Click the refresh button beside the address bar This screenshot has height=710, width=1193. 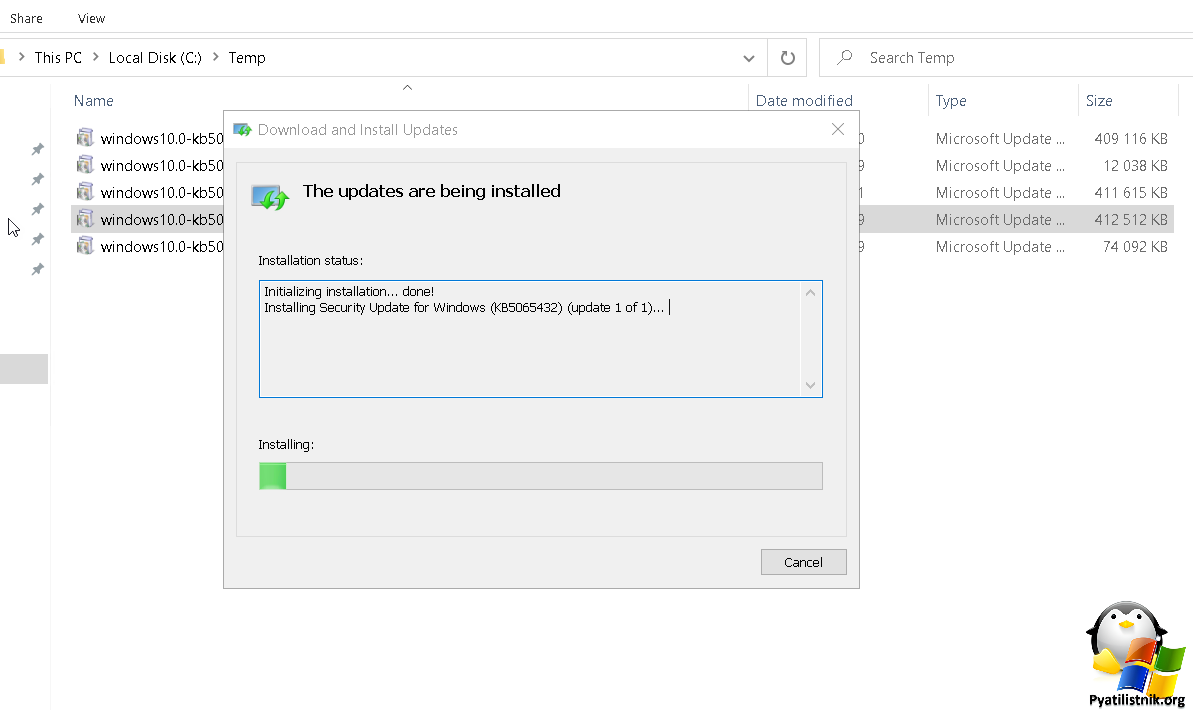[x=787, y=58]
